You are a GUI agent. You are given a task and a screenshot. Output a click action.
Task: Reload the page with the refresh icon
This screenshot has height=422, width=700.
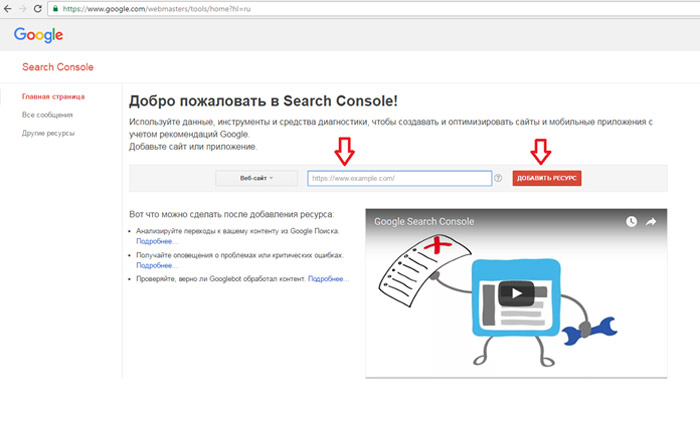tap(38, 7)
